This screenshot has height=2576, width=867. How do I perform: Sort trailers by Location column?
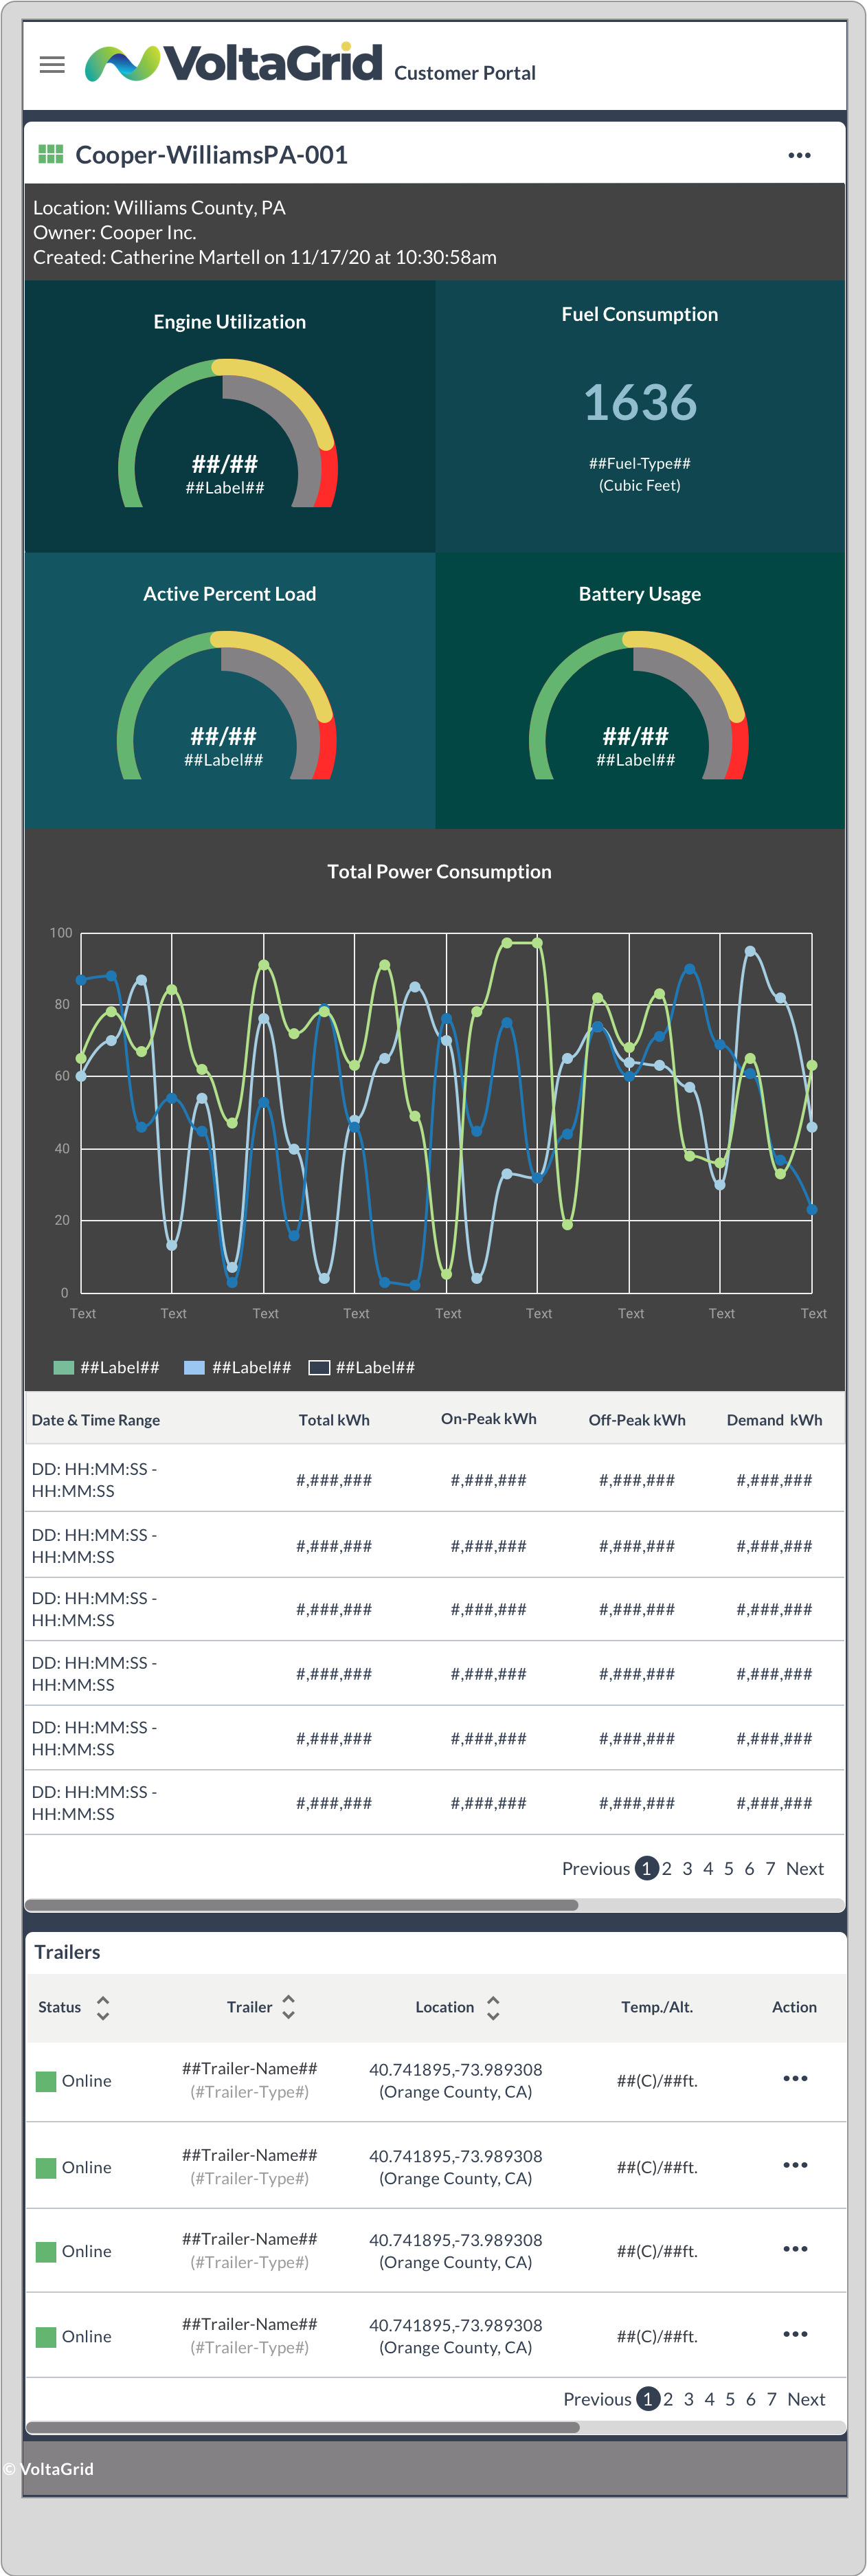492,2007
